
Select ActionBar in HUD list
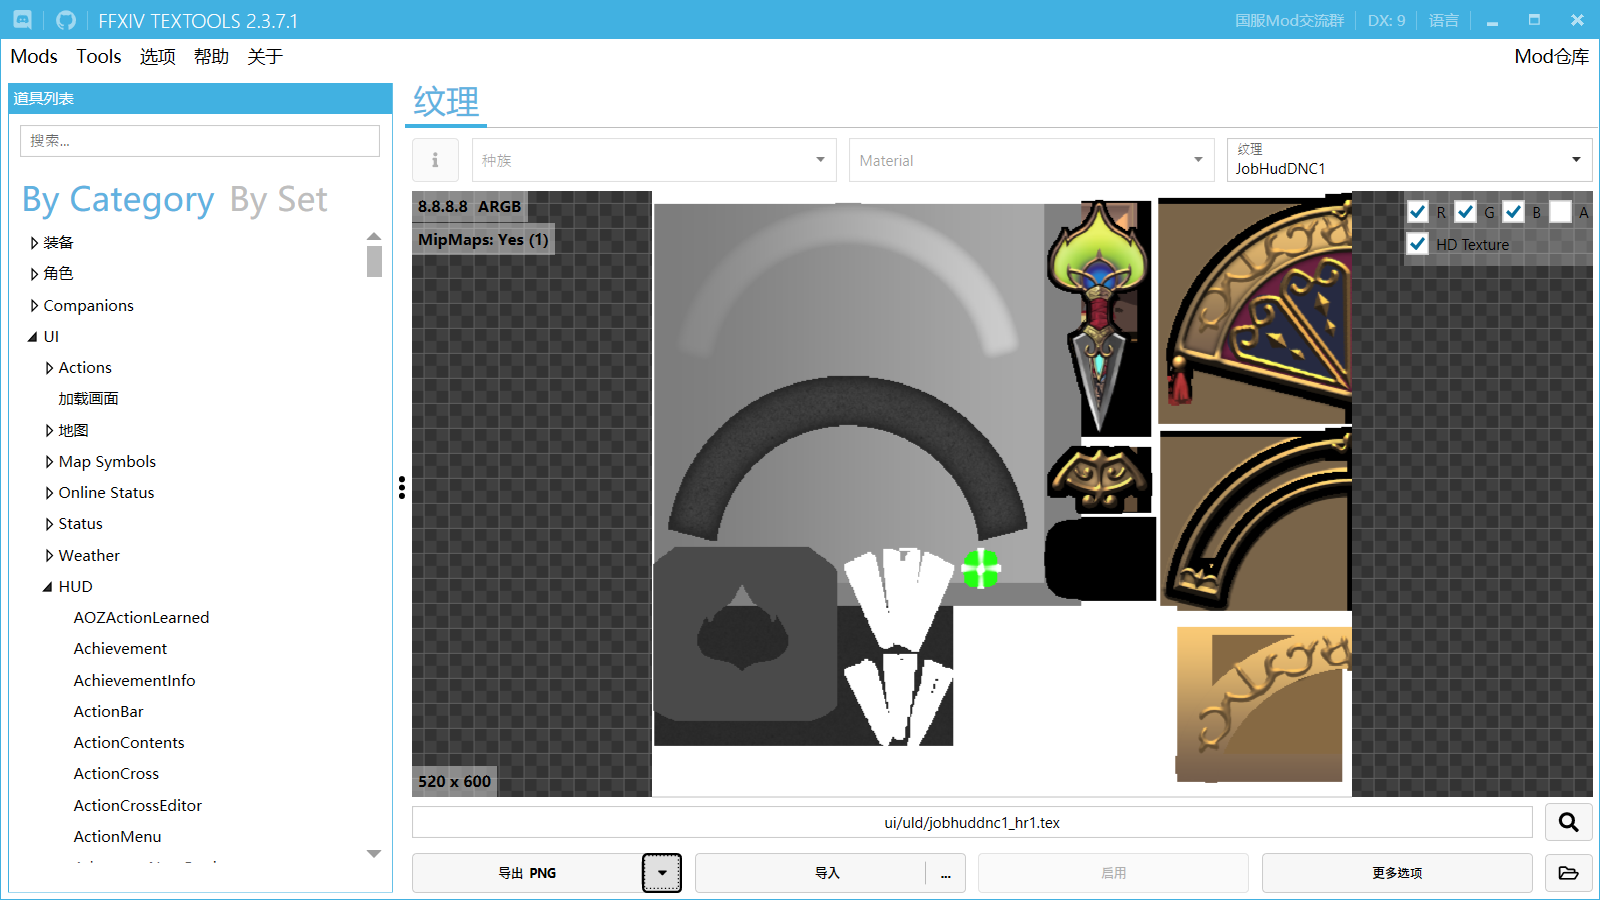pos(108,712)
